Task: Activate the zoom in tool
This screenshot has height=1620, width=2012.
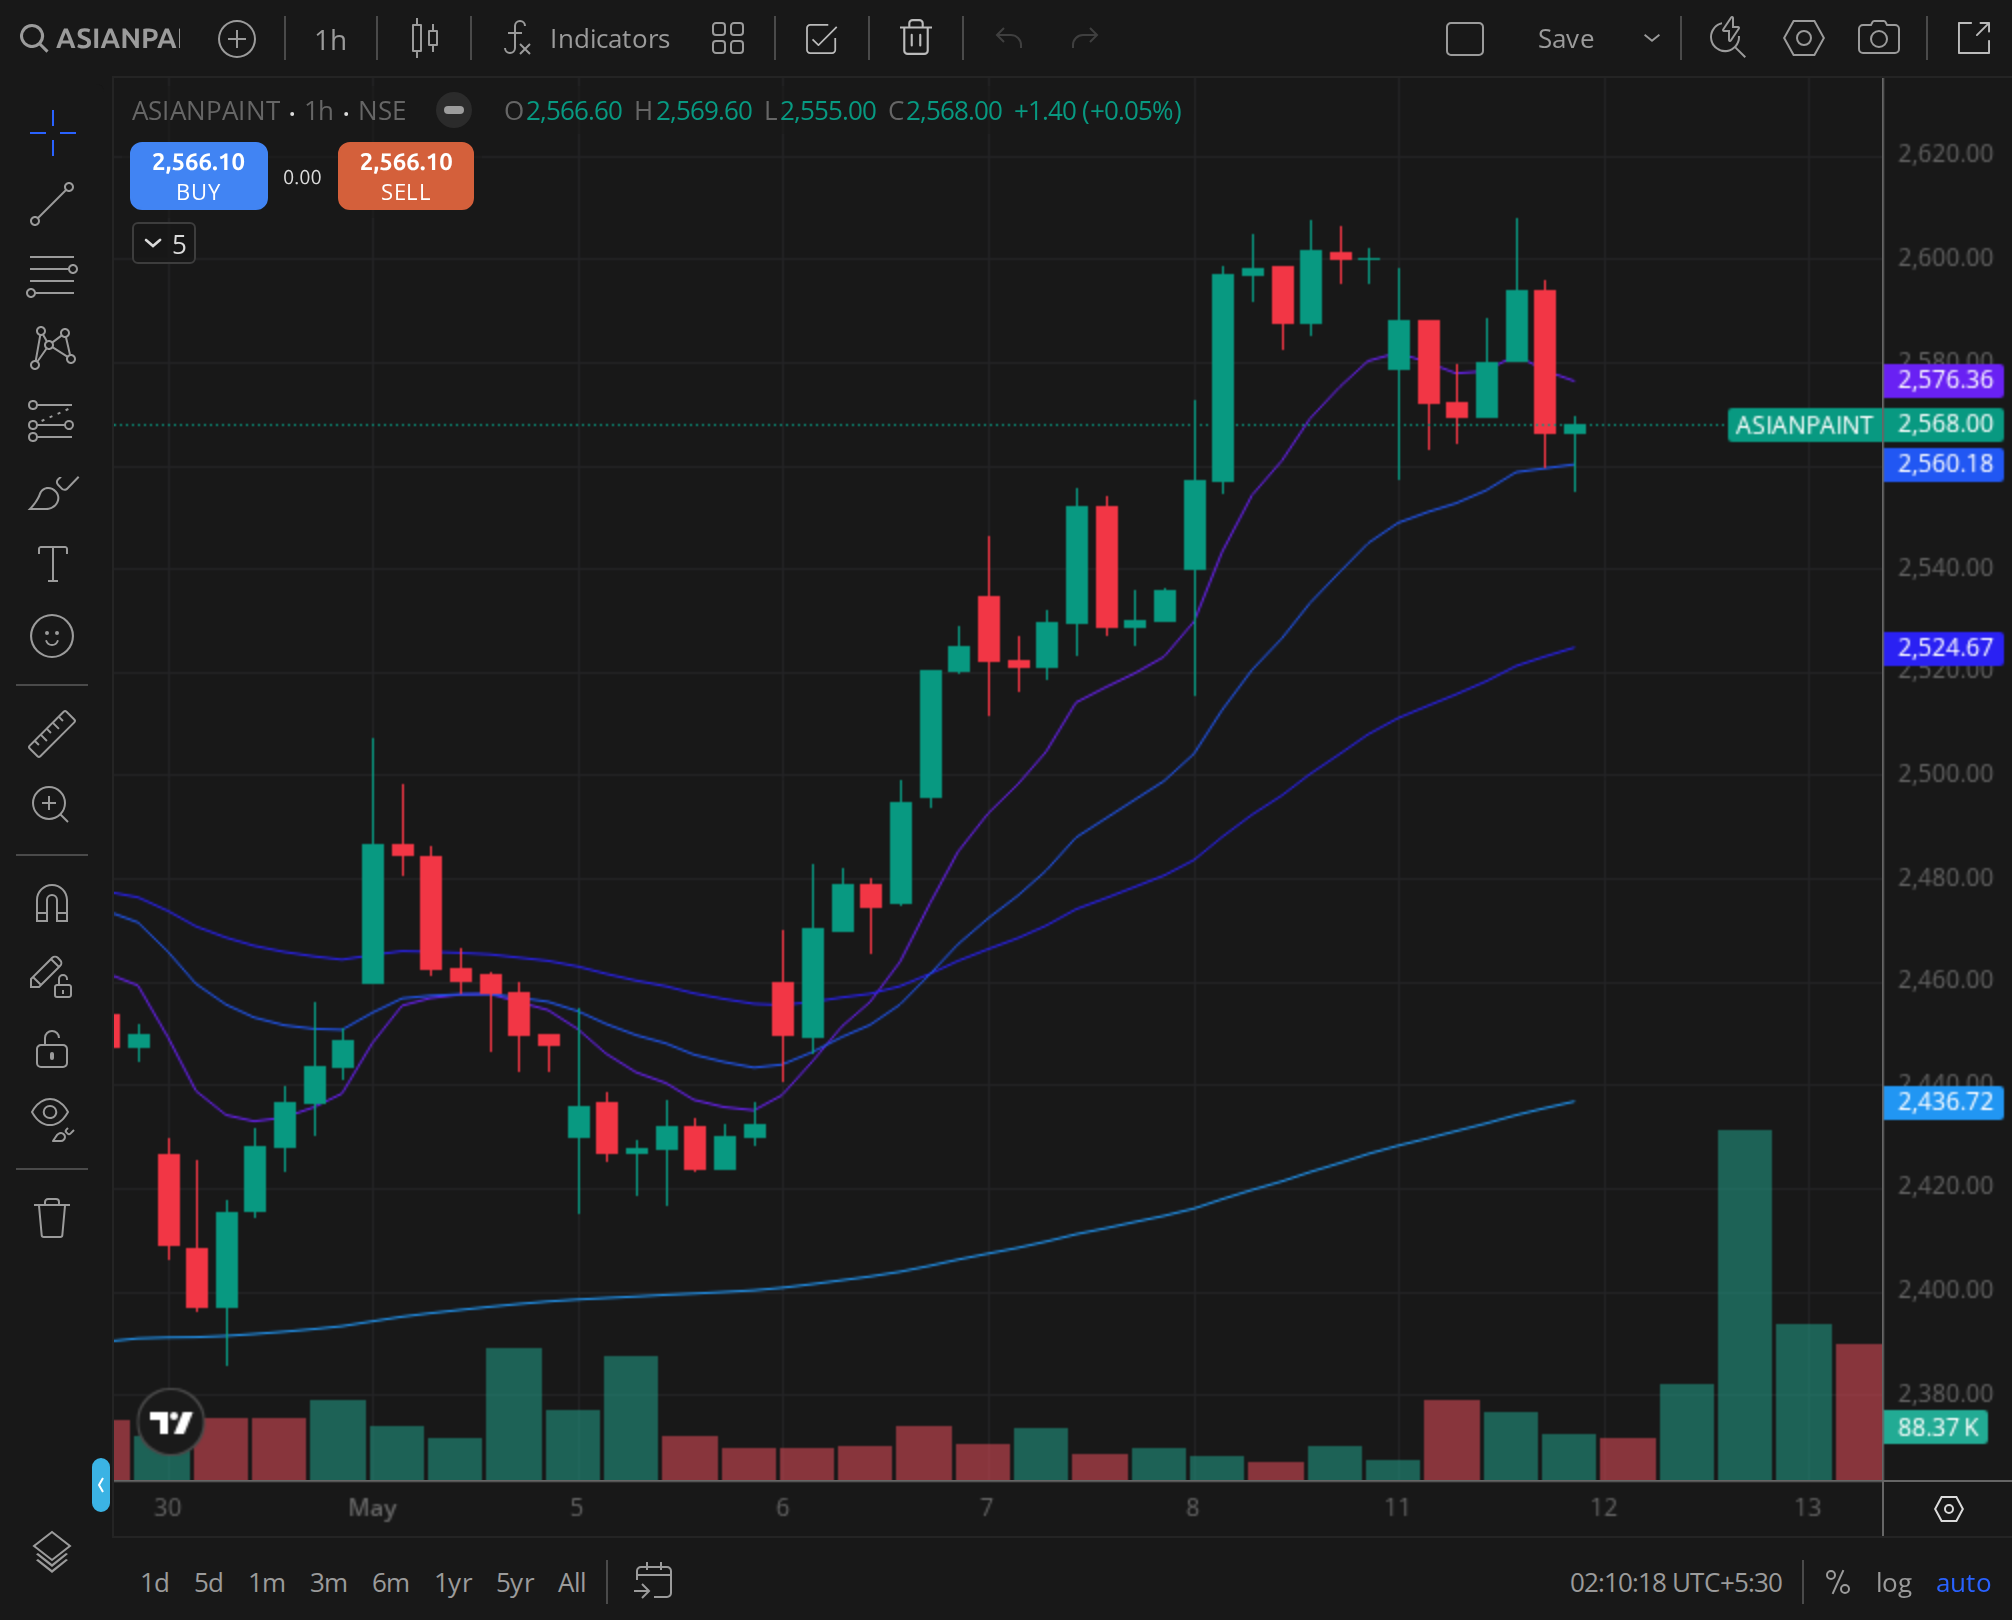Action: click(52, 805)
